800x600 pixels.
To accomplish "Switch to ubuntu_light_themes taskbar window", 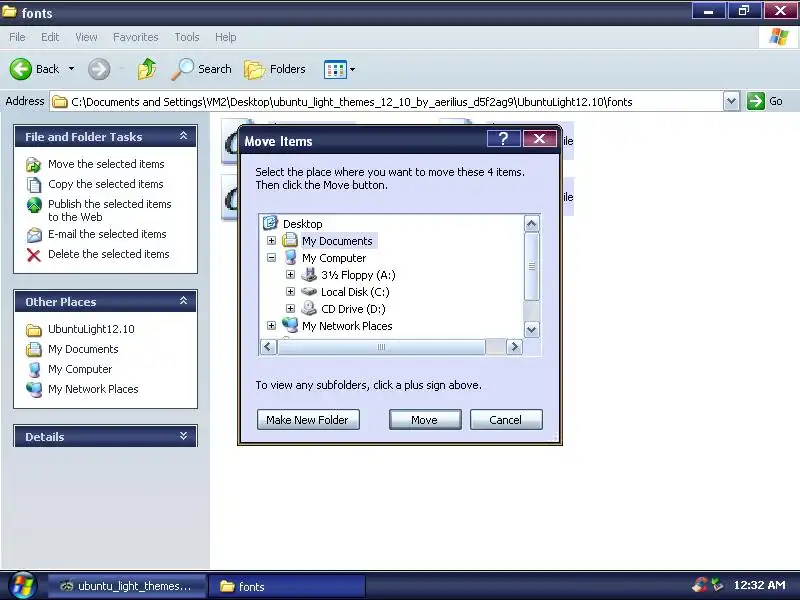I will (x=127, y=586).
